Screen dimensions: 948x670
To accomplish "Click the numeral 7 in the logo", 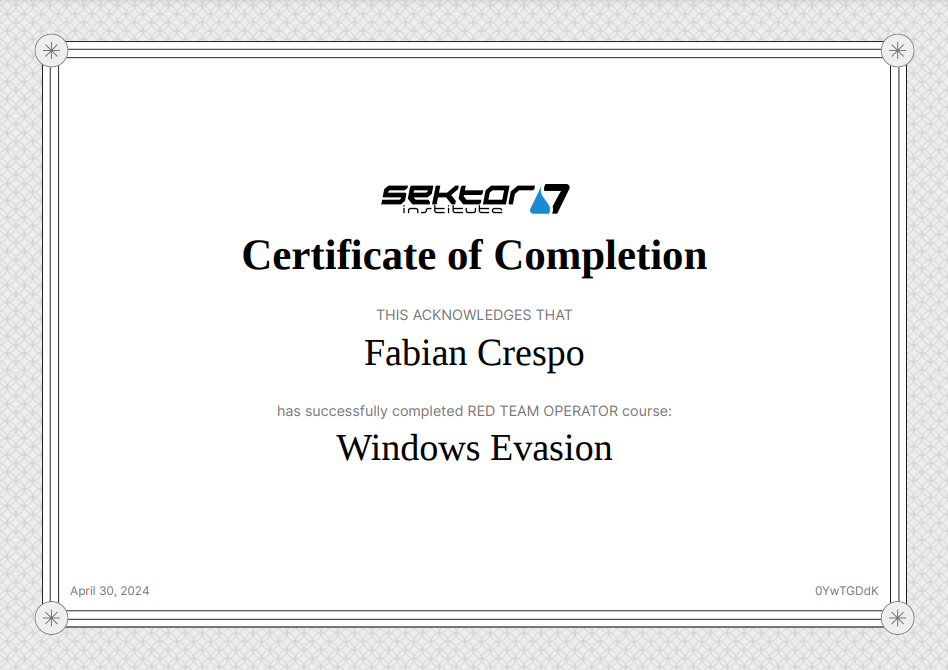I will (558, 199).
